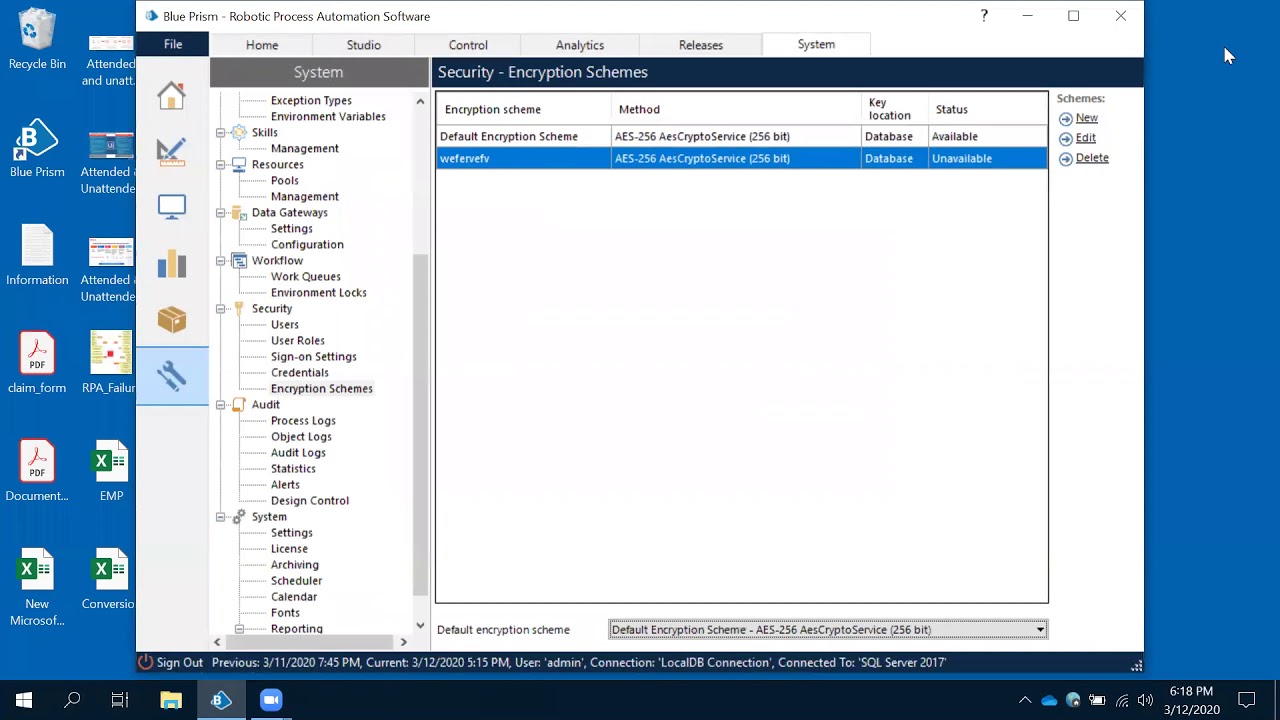
Task: Click the Edit scheme arrow icon
Action: point(1065,139)
